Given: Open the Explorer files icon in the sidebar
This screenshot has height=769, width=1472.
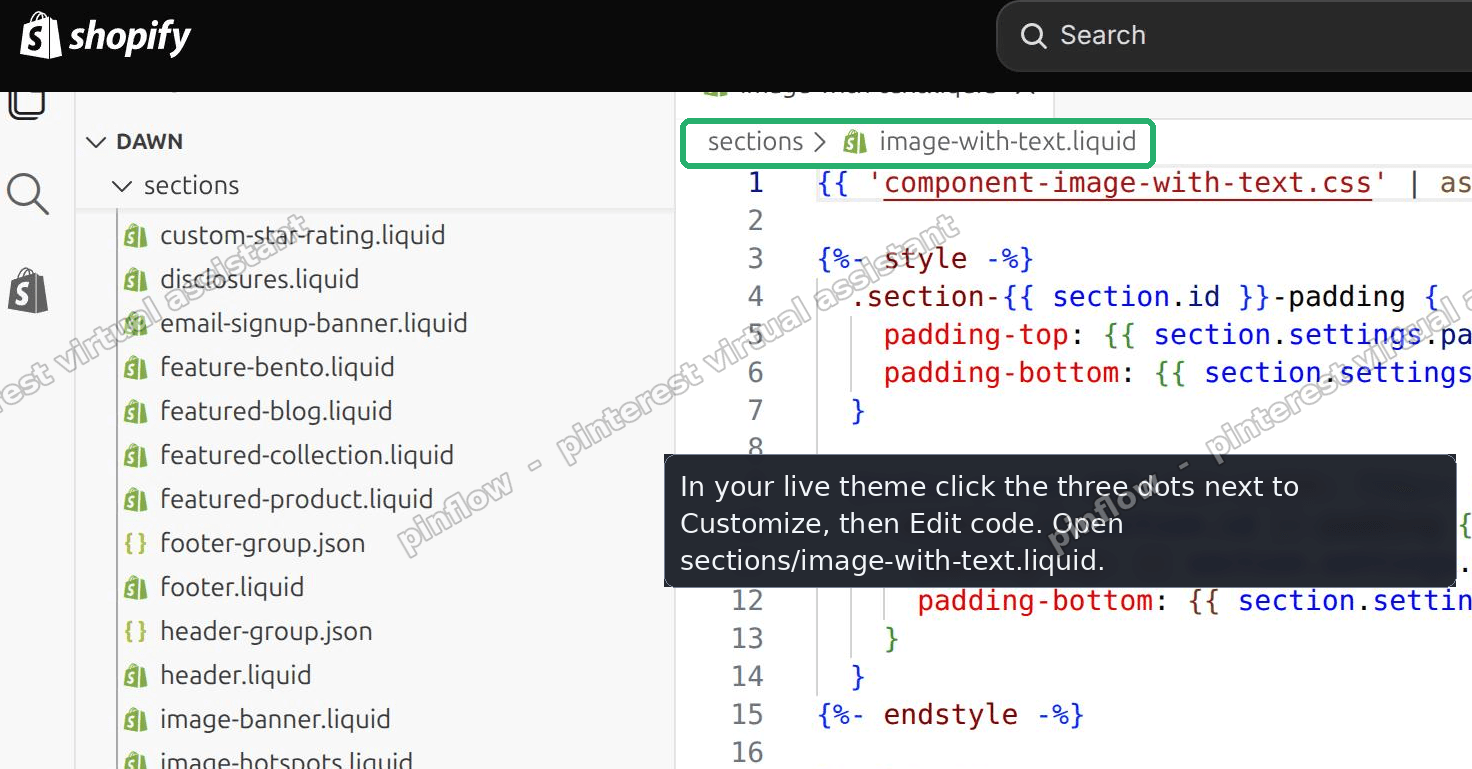Looking at the screenshot, I should [x=28, y=105].
